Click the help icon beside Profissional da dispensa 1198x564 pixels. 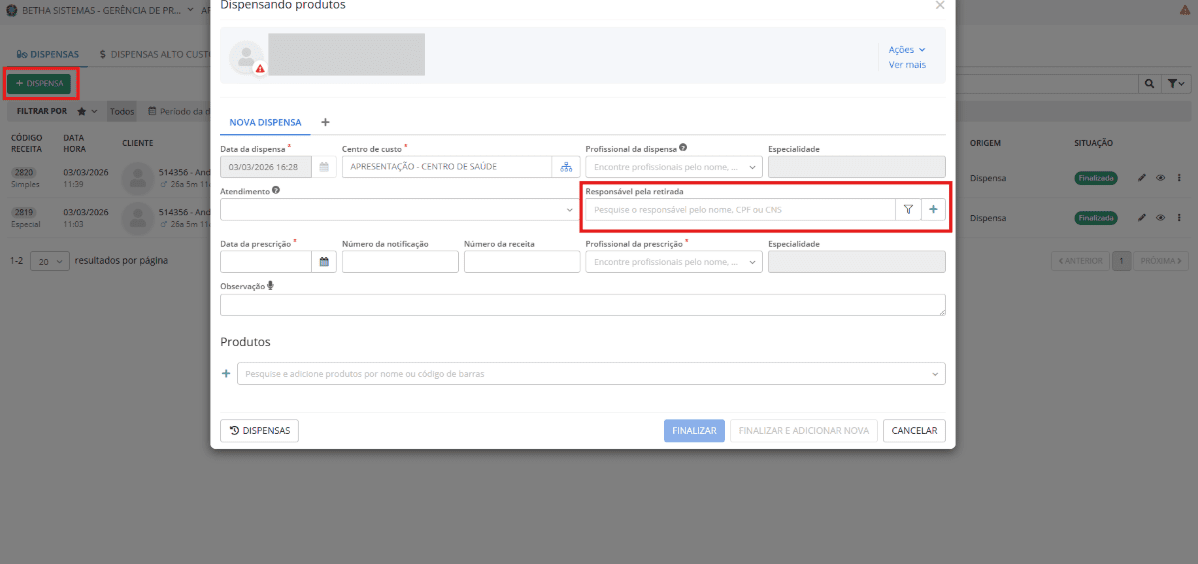(683, 148)
